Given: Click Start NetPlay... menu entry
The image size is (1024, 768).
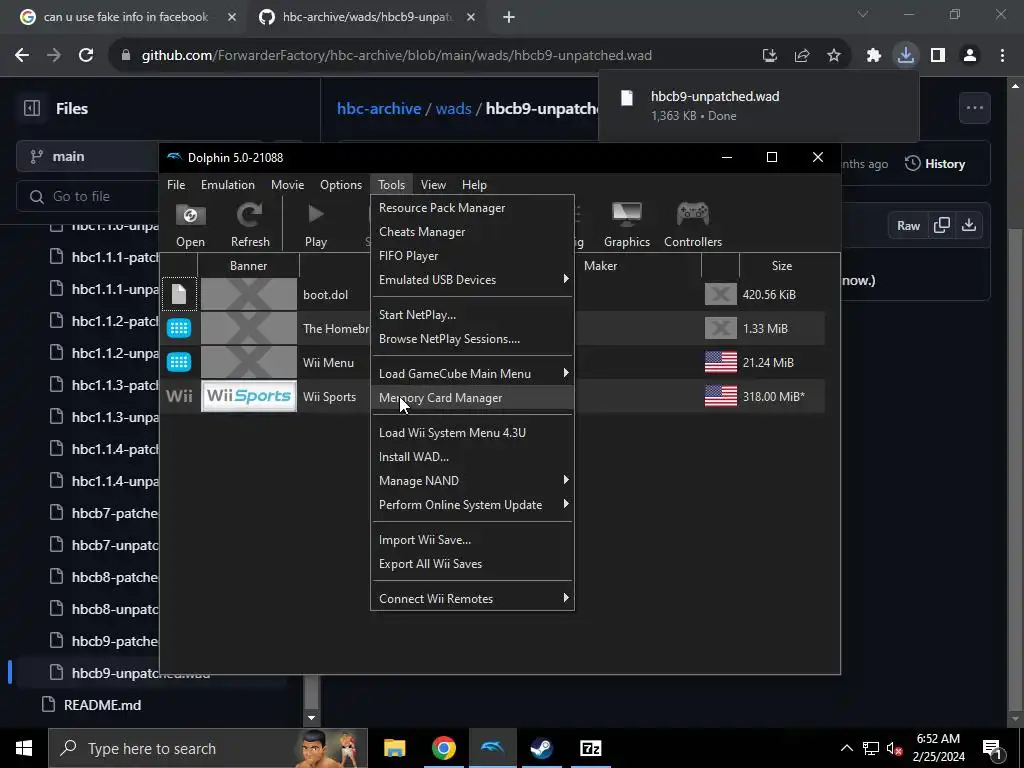Looking at the screenshot, I should pos(472,315).
